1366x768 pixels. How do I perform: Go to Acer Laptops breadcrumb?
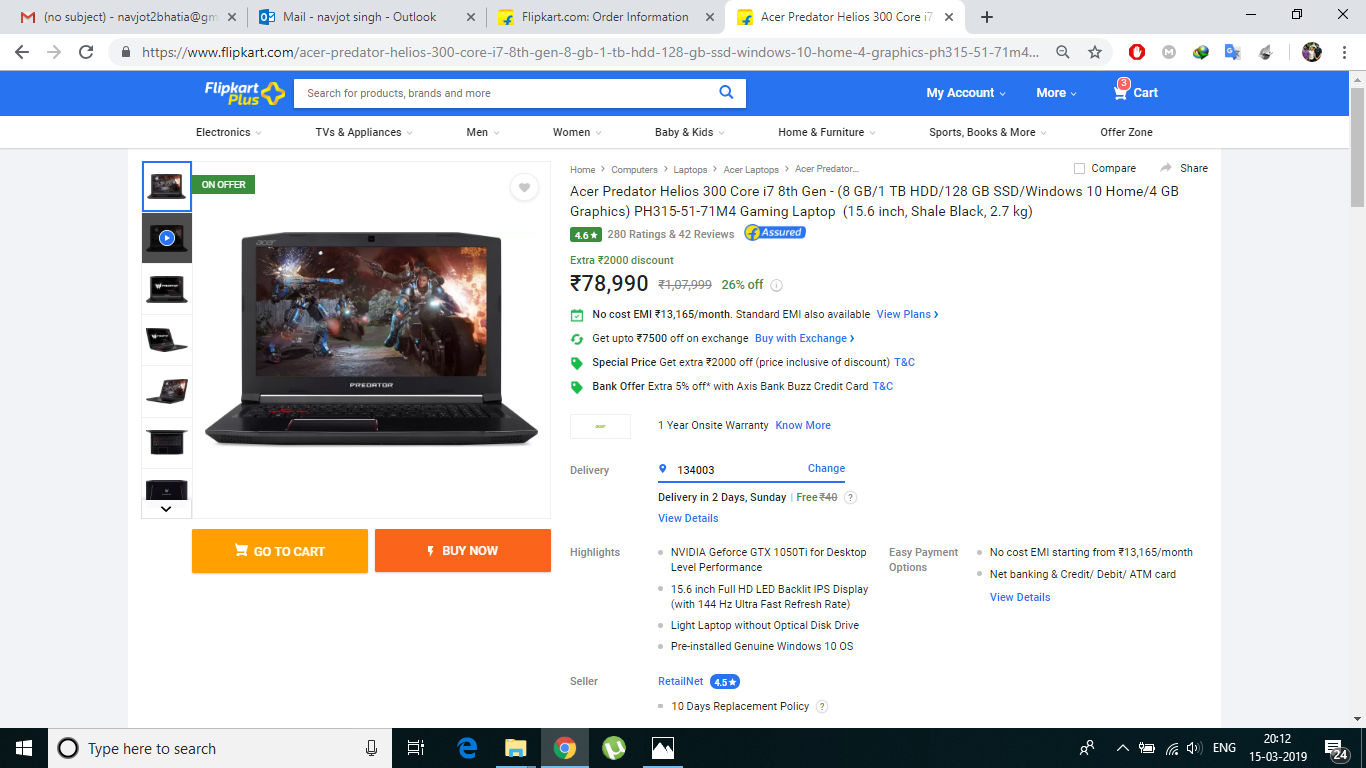point(751,169)
